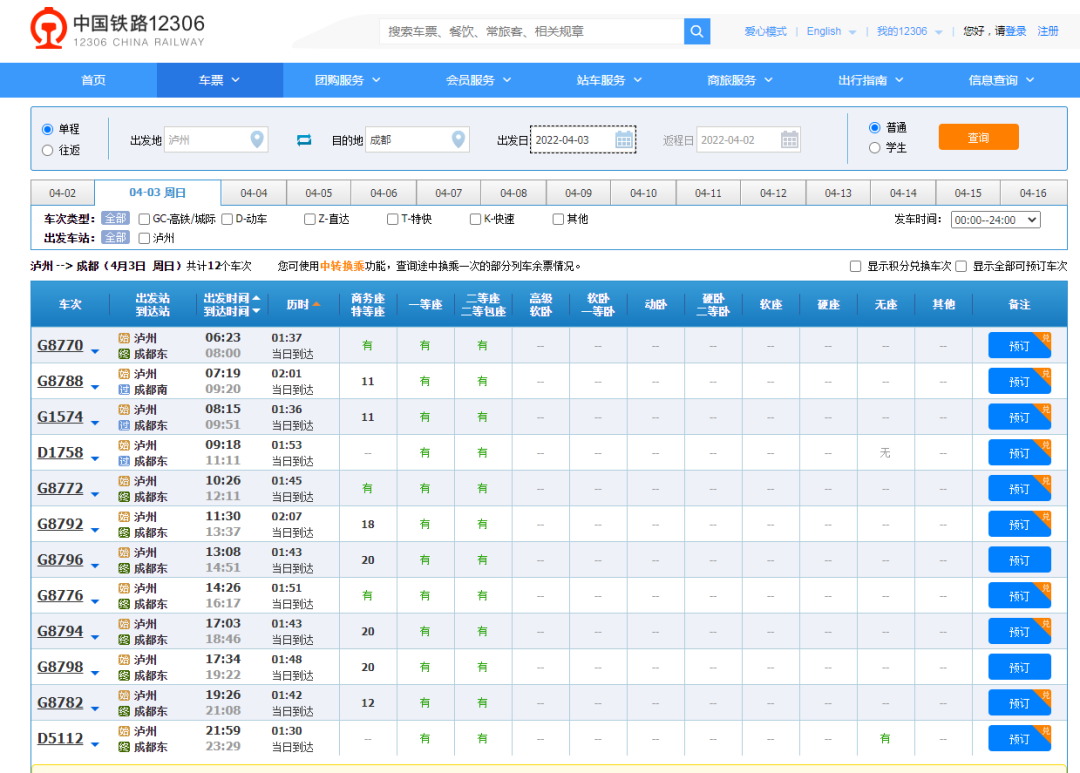Click the magnifier search icon

tap(697, 31)
